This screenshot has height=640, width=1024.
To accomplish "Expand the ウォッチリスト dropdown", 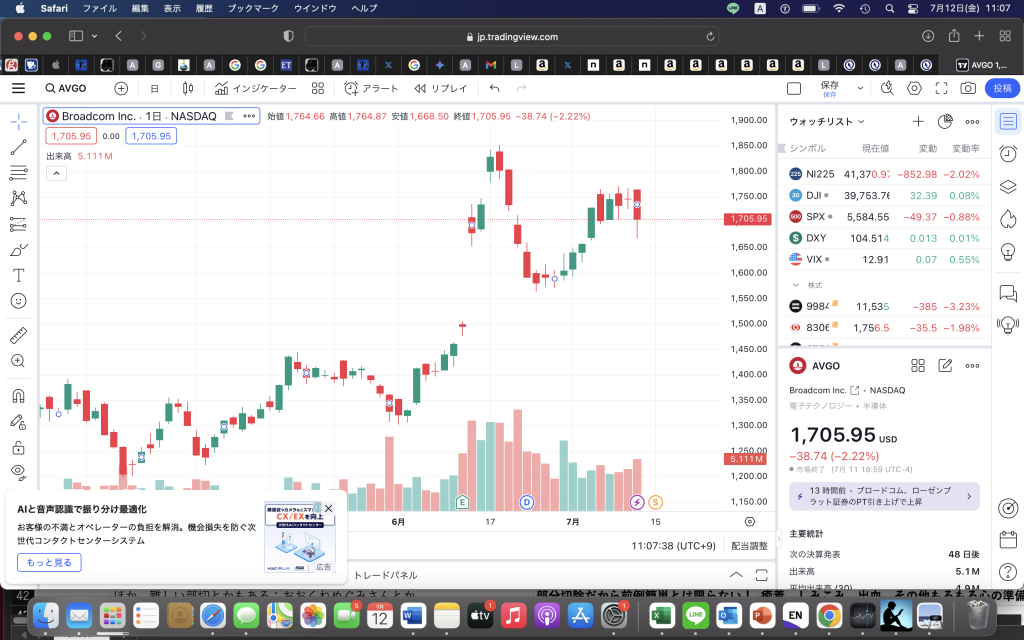I will coord(827,121).
